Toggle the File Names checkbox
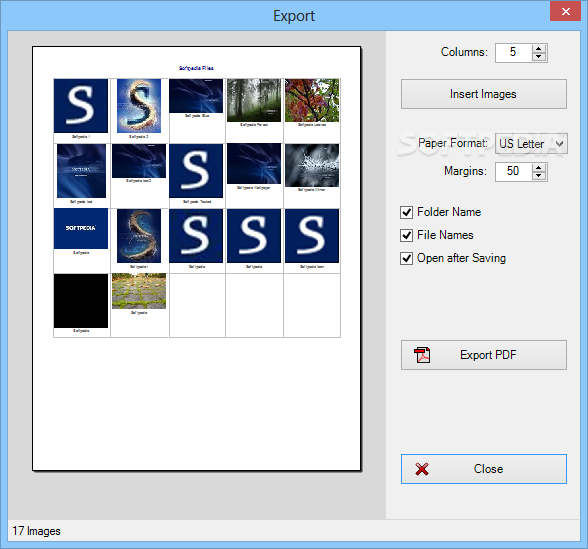588x549 pixels. pos(406,235)
